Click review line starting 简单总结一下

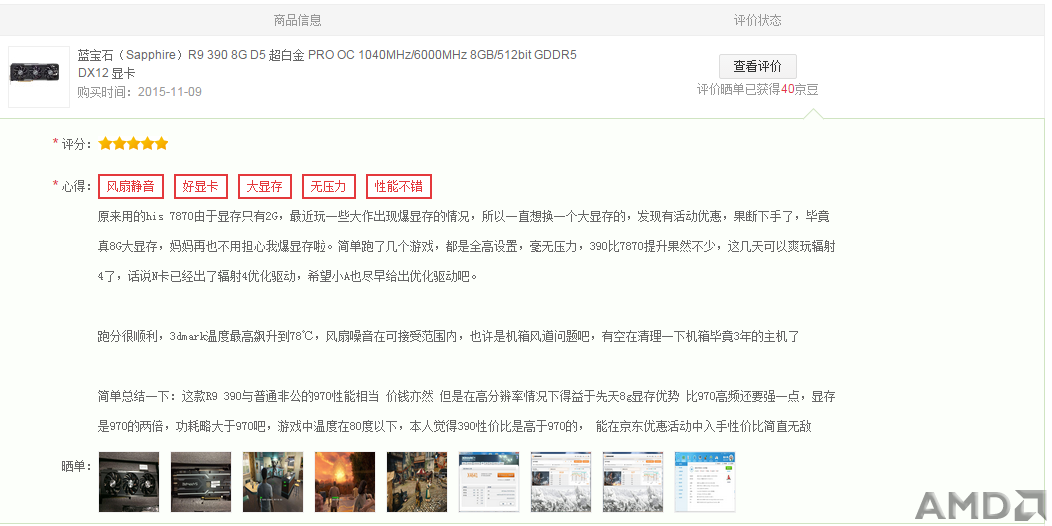point(466,396)
